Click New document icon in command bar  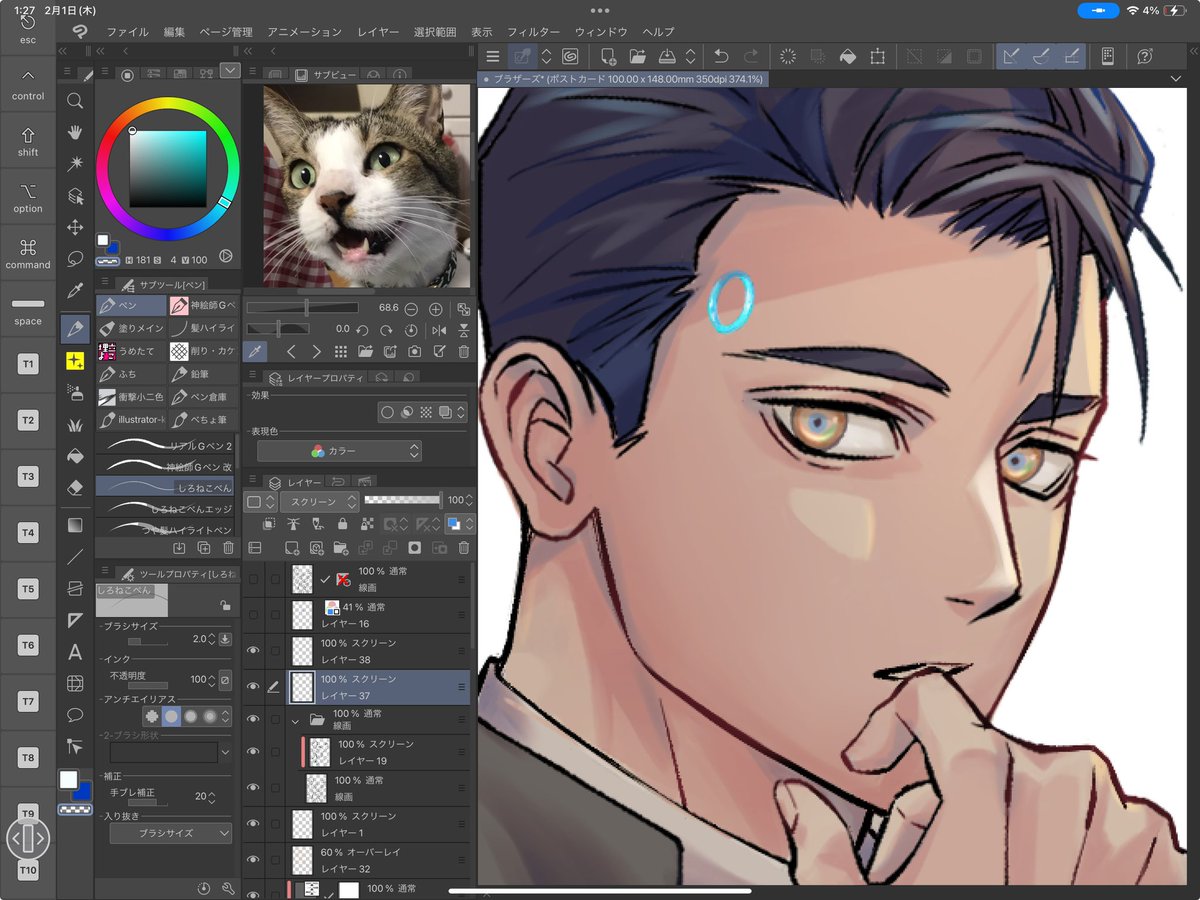pos(607,57)
